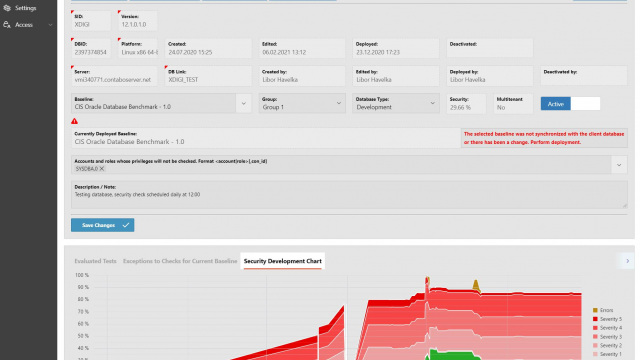
Task: Click the Access lock icon
Action: tap(7, 24)
